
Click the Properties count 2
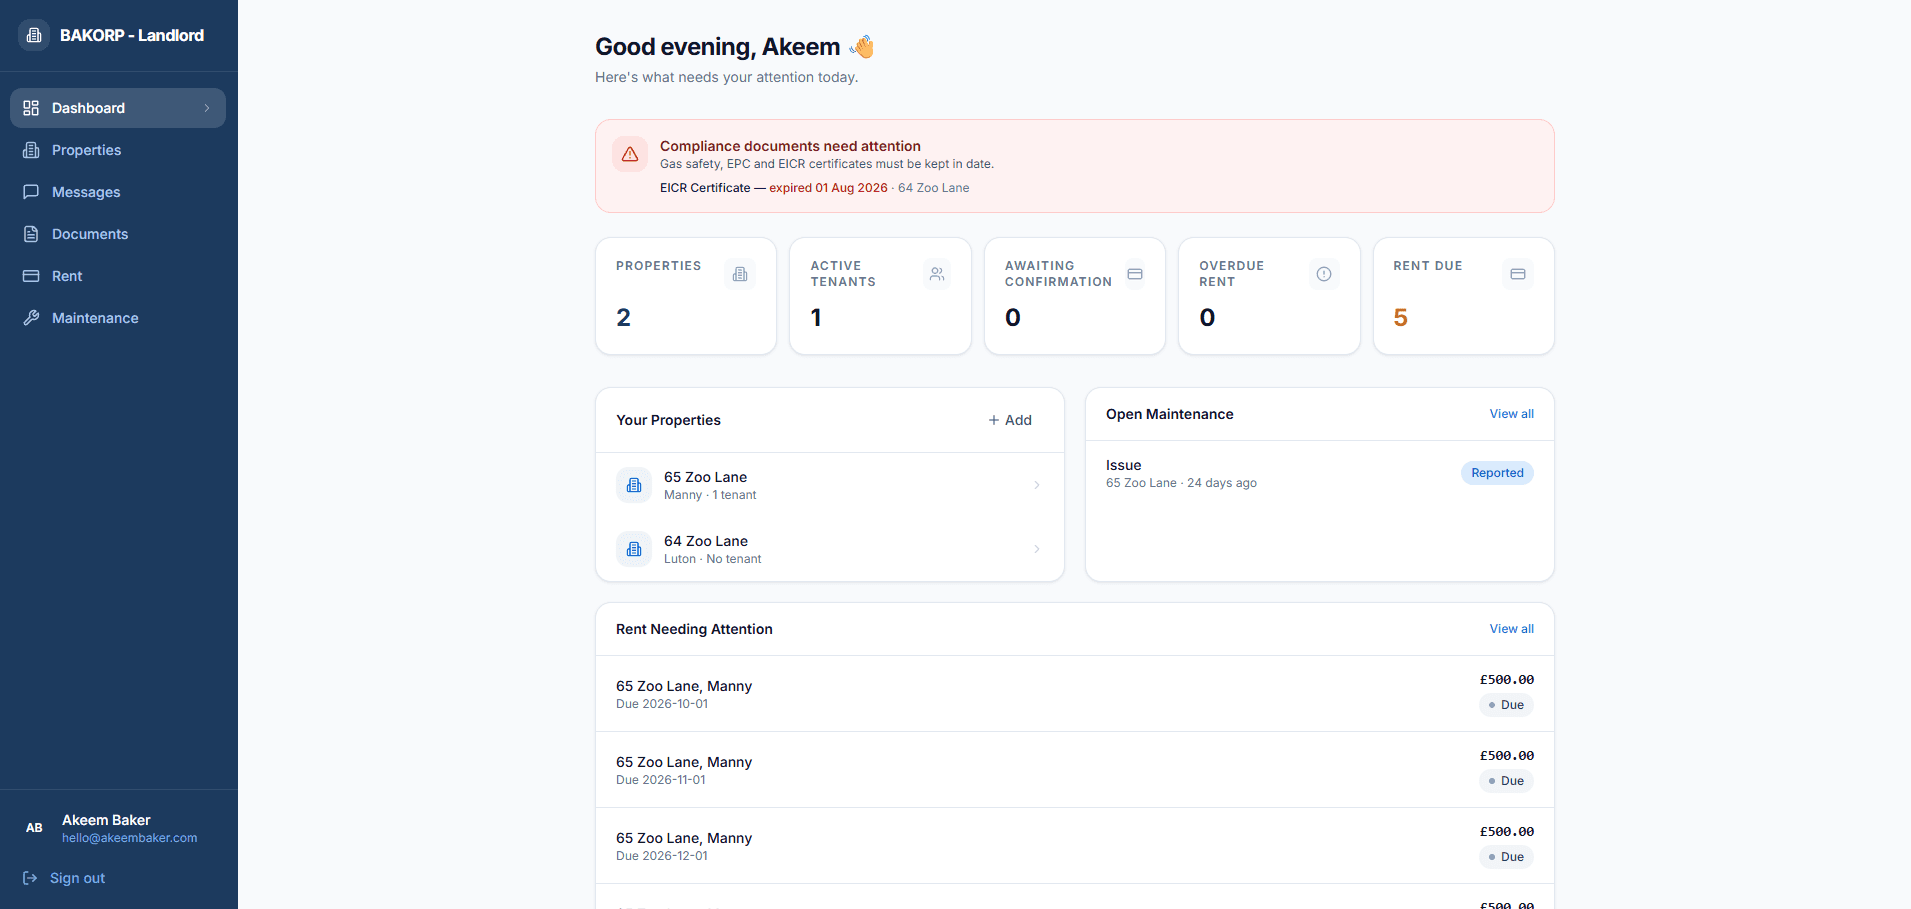point(623,318)
